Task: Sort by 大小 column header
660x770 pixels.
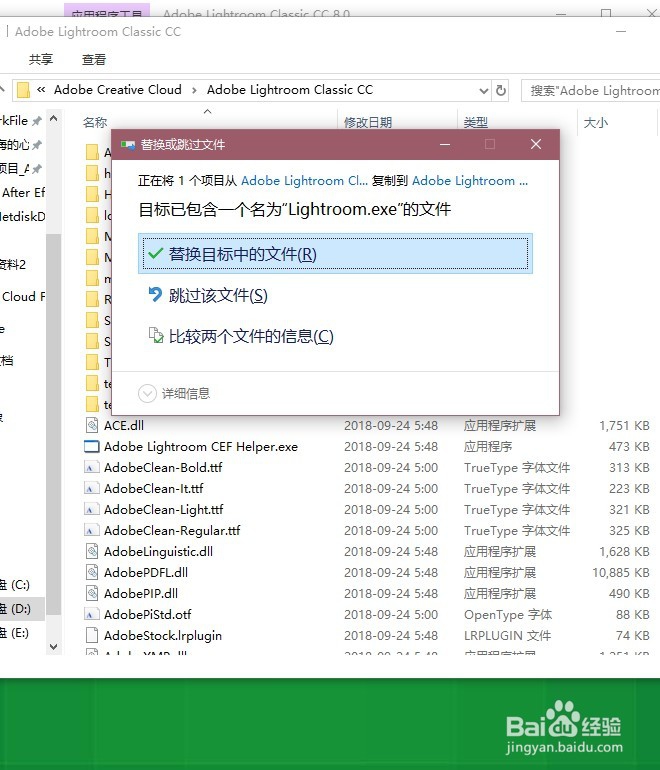Action: 596,122
